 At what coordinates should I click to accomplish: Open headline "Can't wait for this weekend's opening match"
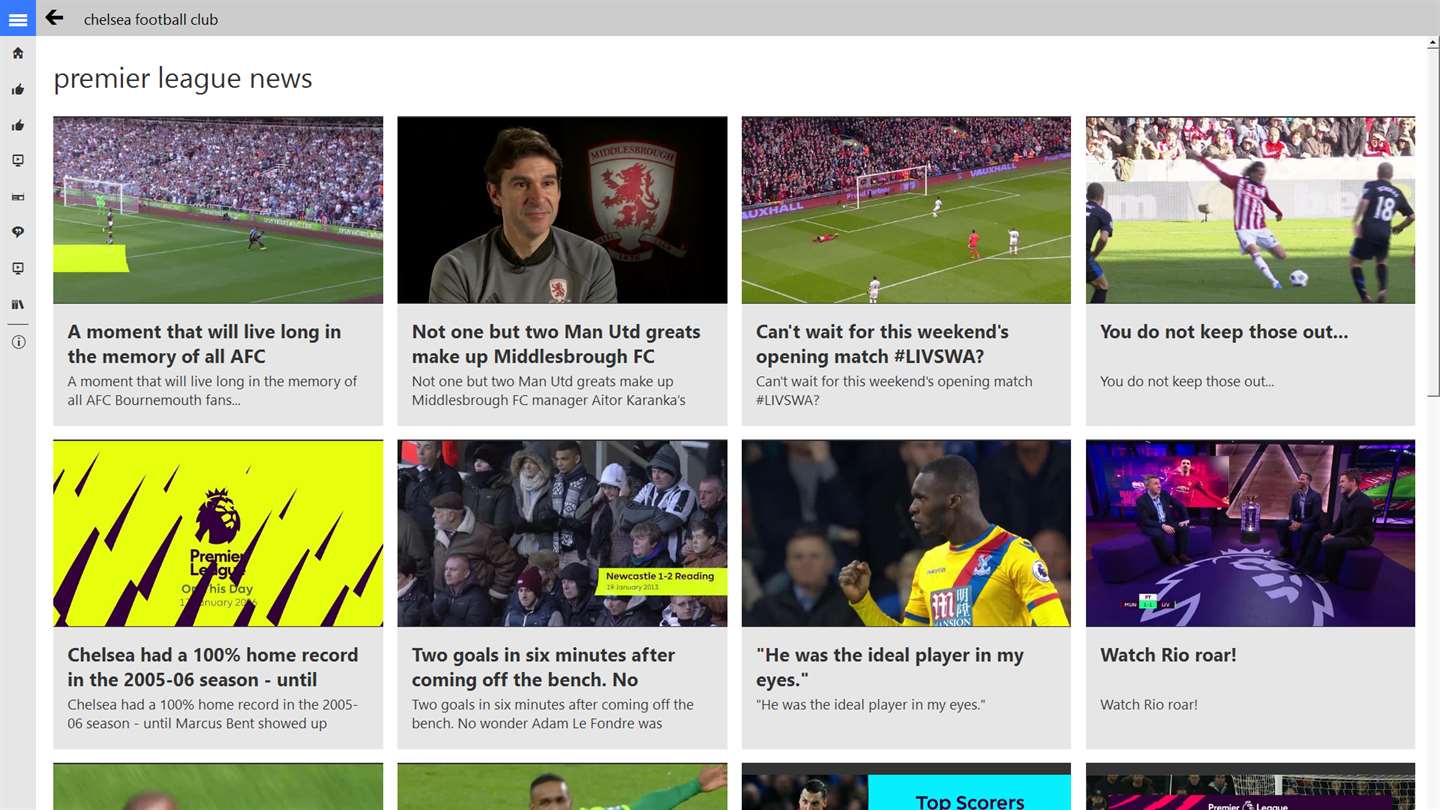(x=882, y=344)
